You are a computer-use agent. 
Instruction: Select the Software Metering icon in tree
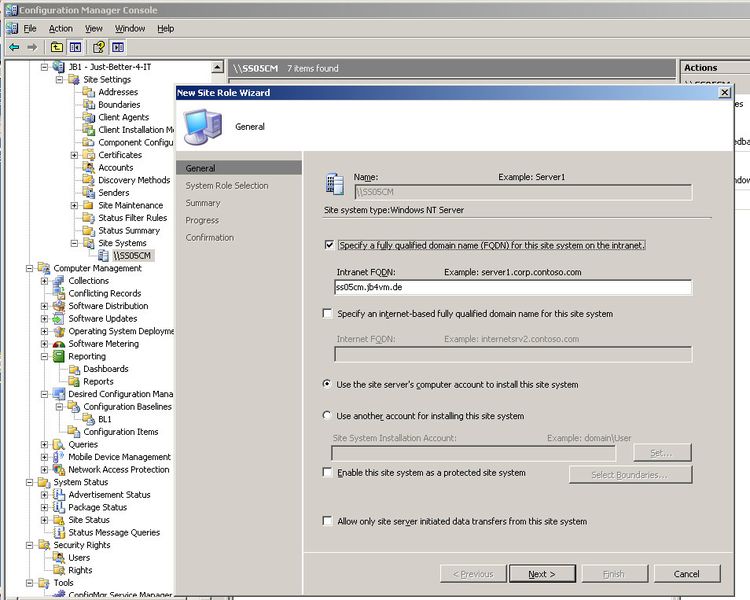pyautogui.click(x=59, y=344)
